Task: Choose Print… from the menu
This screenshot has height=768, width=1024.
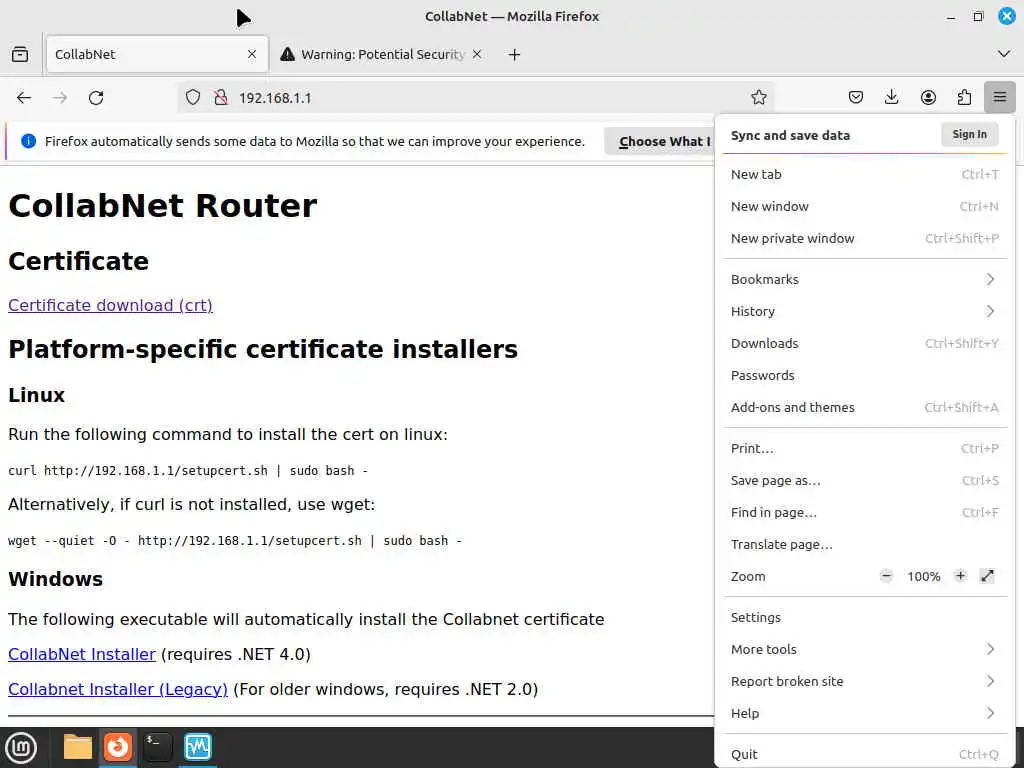Action: click(x=865, y=449)
